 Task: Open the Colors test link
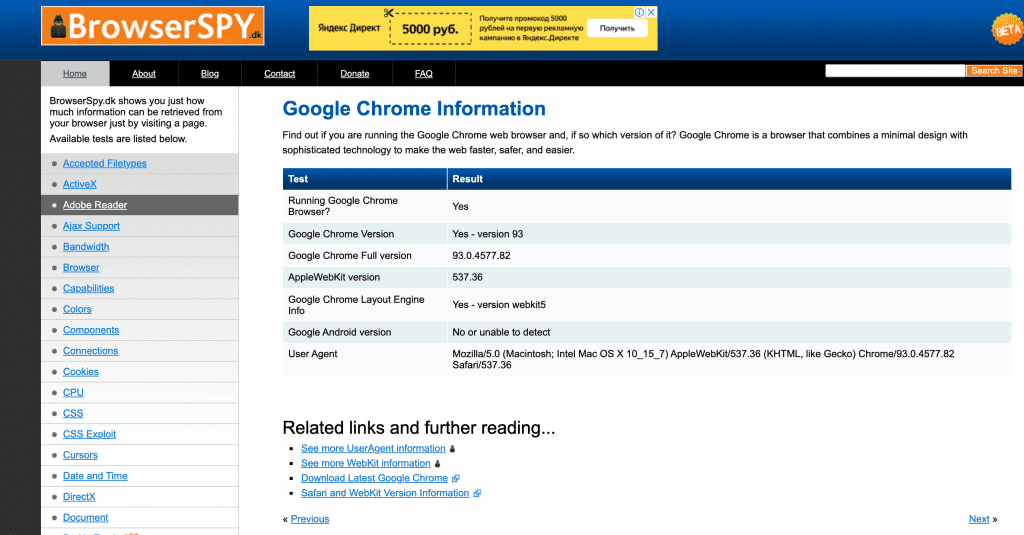click(77, 310)
